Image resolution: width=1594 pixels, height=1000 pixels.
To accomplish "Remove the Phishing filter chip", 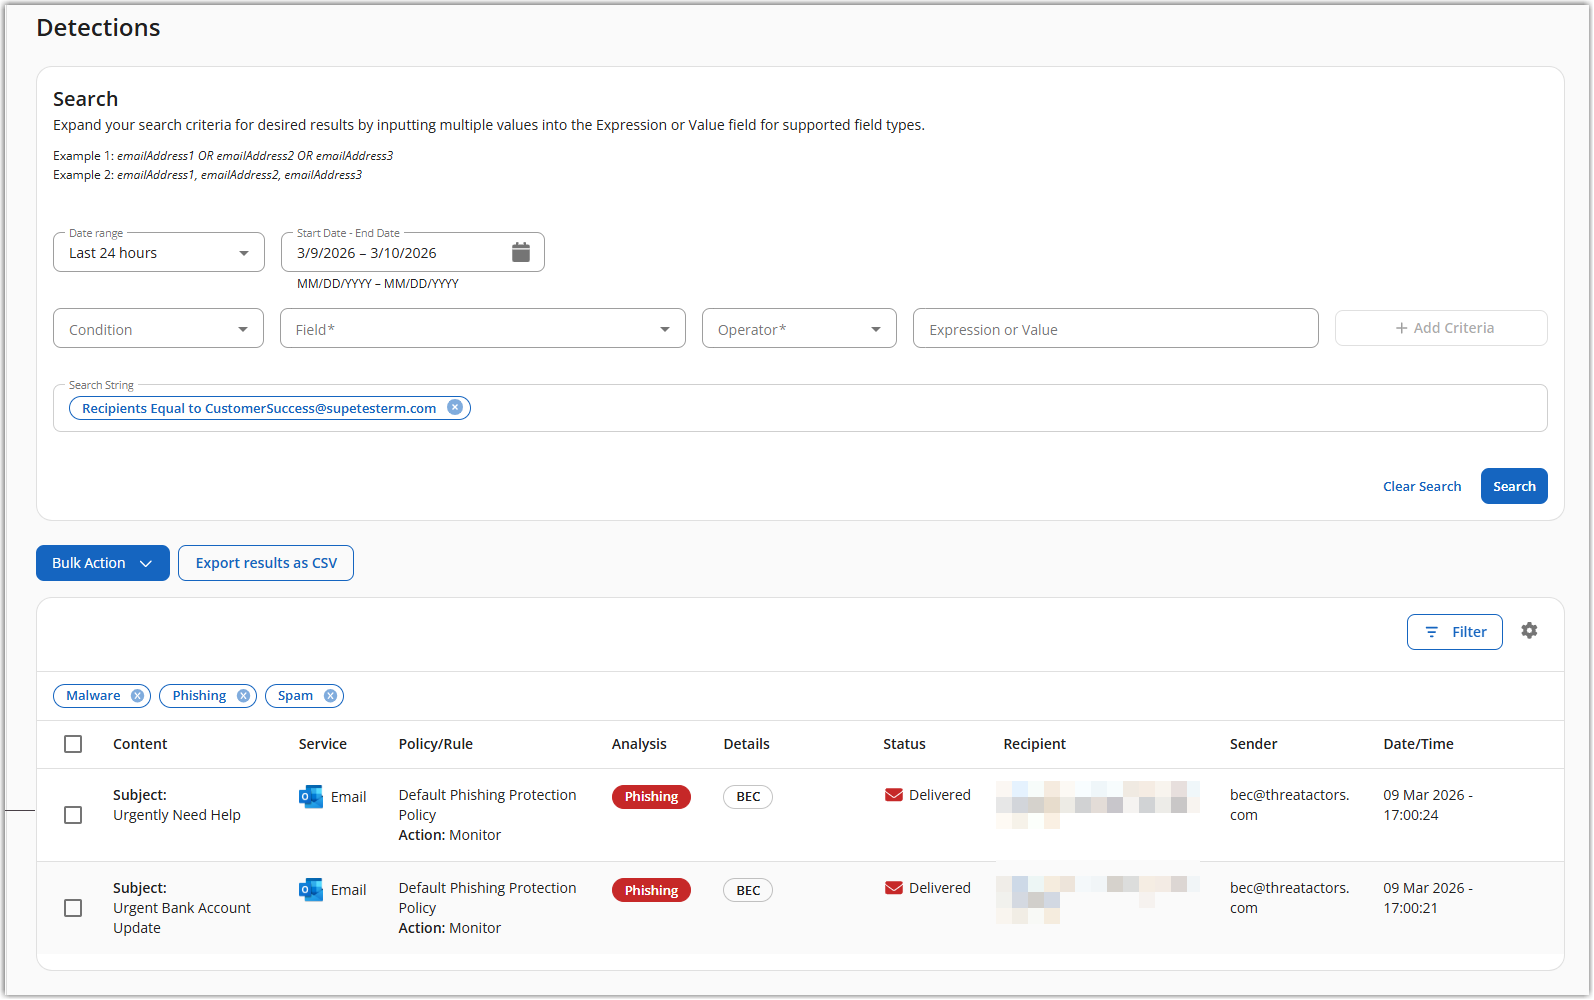I will click(243, 696).
